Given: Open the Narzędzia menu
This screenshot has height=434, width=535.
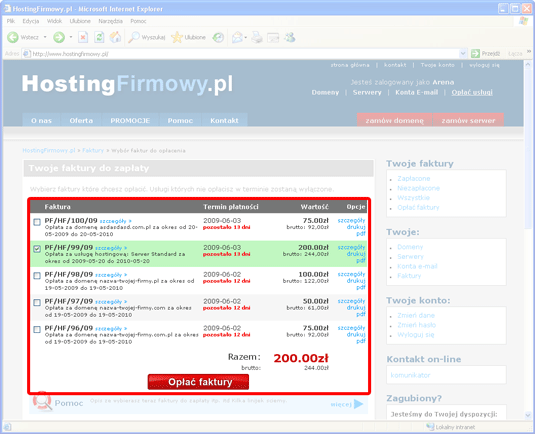Looking at the screenshot, I should pyautogui.click(x=111, y=21).
